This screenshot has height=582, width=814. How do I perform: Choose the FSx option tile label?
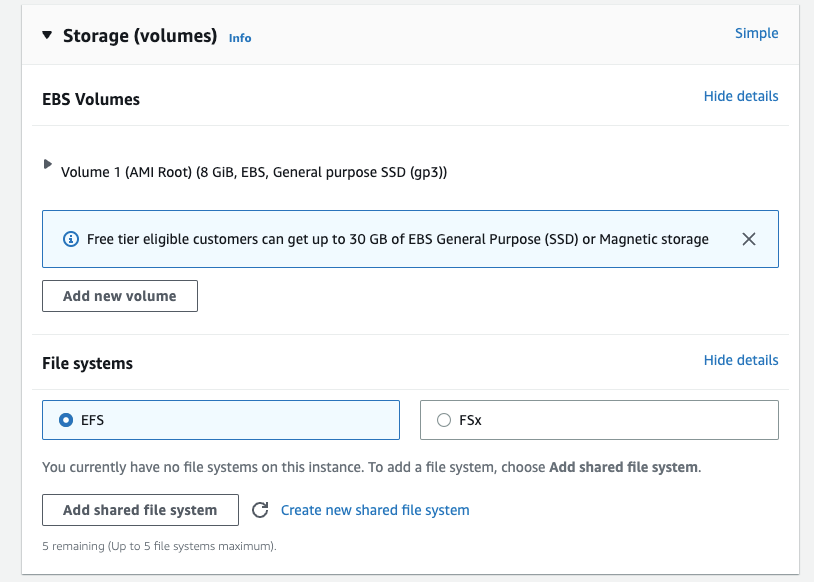coord(470,421)
